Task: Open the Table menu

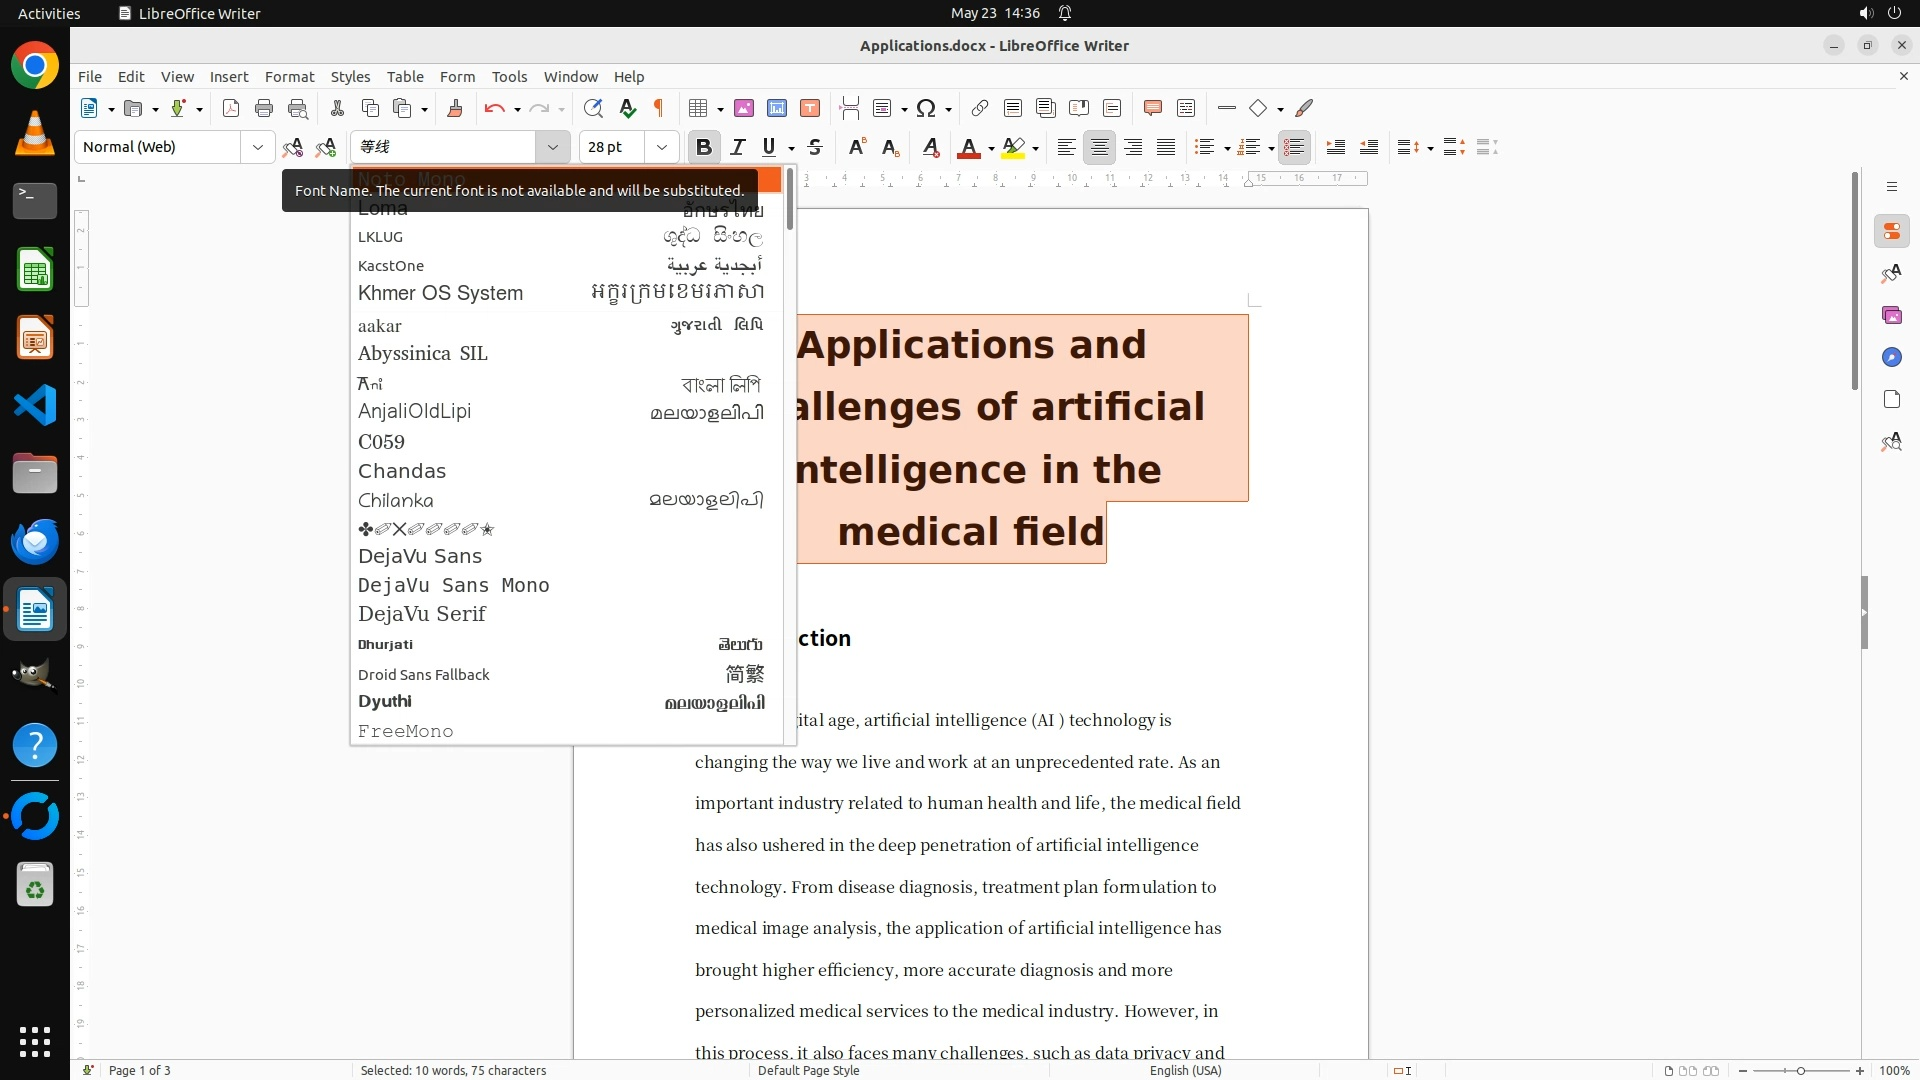Action: point(405,76)
